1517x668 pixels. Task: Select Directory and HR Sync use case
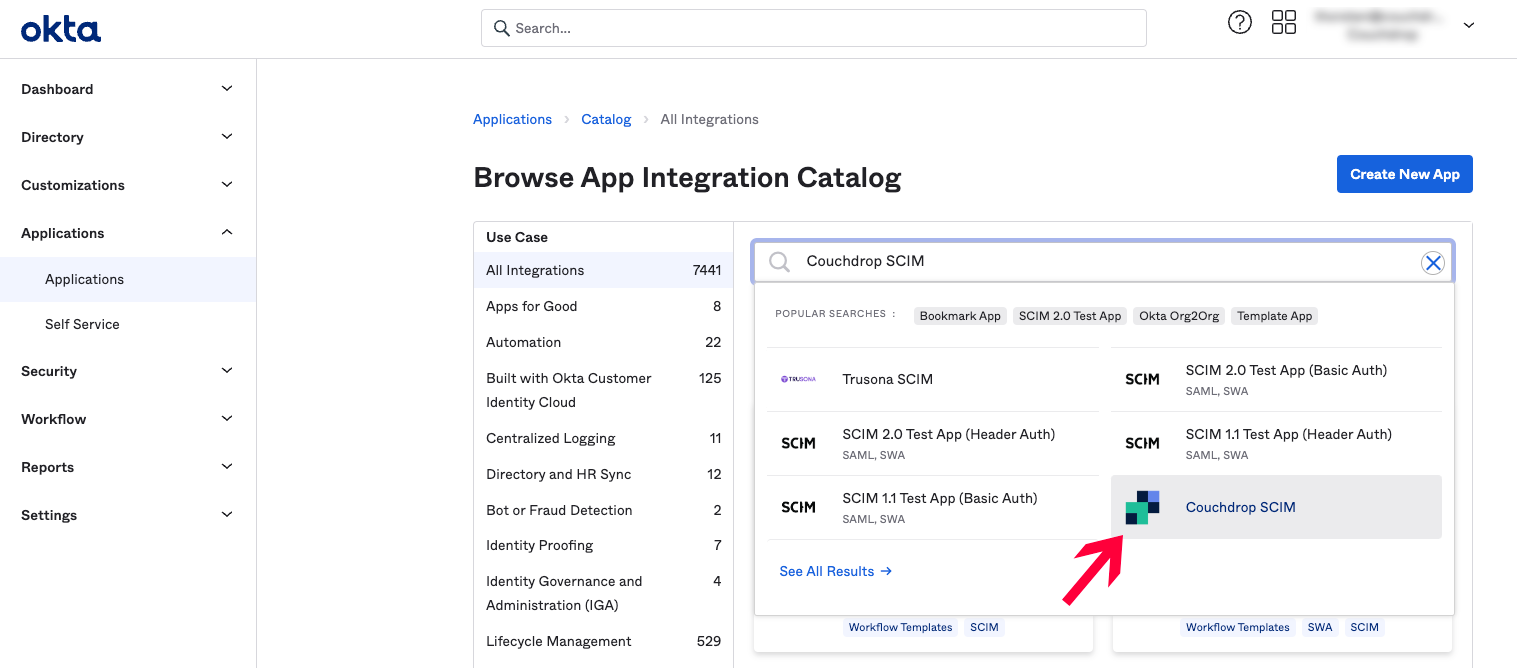click(x=603, y=474)
